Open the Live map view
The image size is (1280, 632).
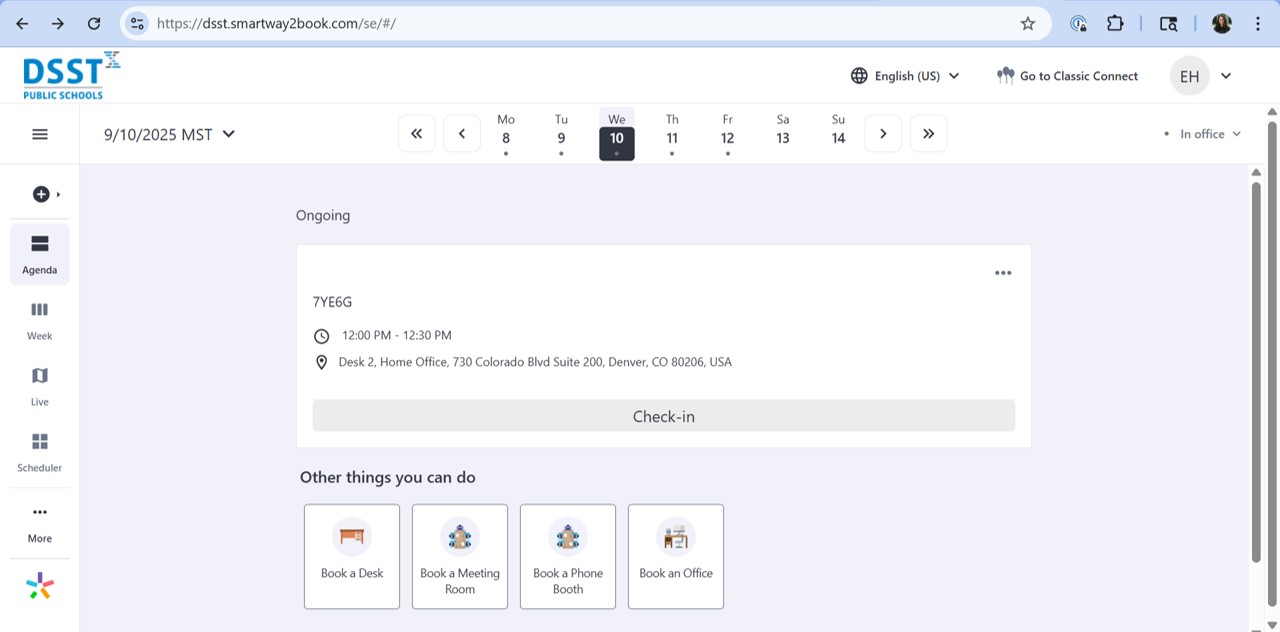[40, 386]
